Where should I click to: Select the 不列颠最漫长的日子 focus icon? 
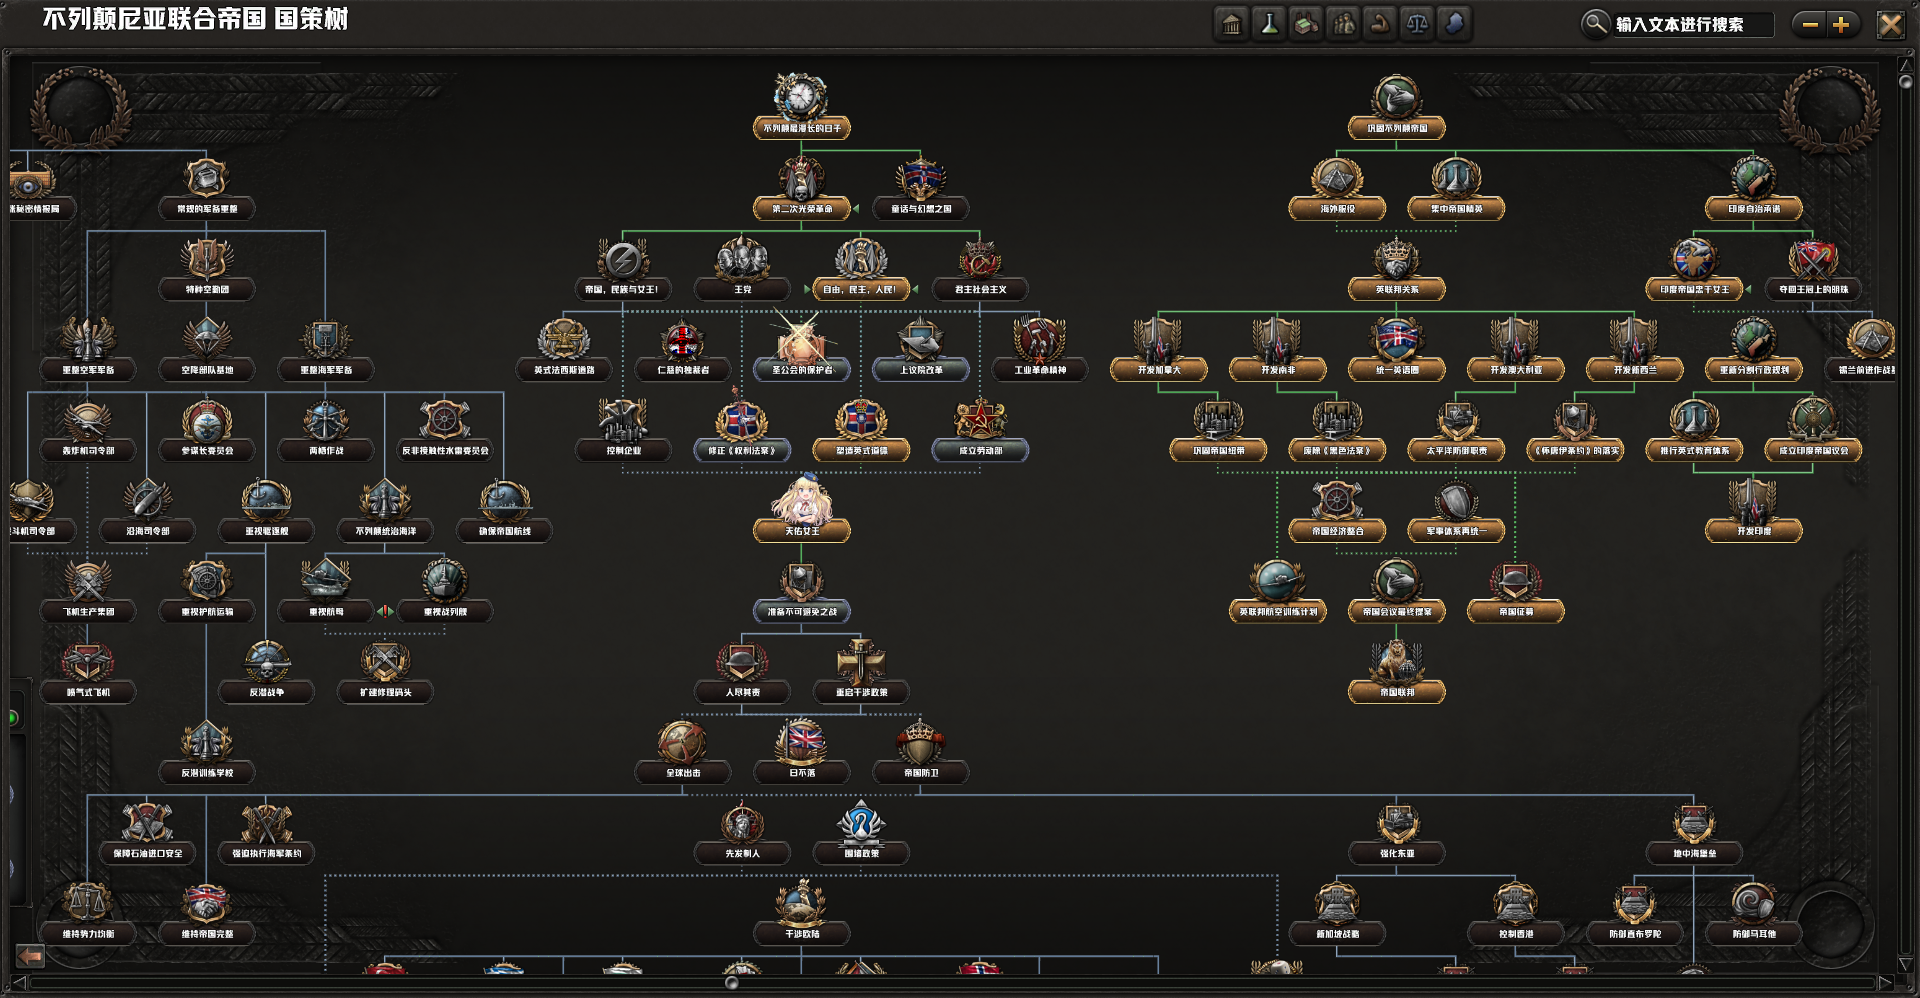(x=801, y=98)
